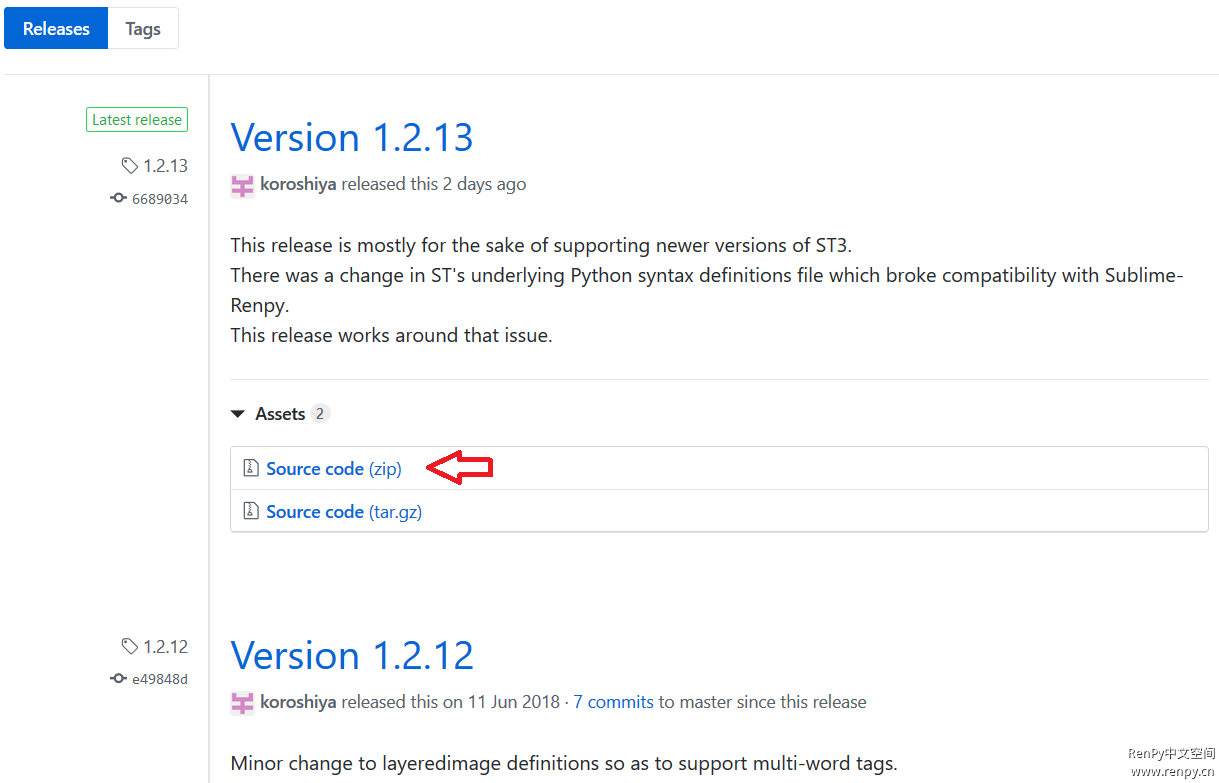Open koroshiya's profile link under Version 1.2.13
This screenshot has height=783, width=1219.
[x=298, y=184]
